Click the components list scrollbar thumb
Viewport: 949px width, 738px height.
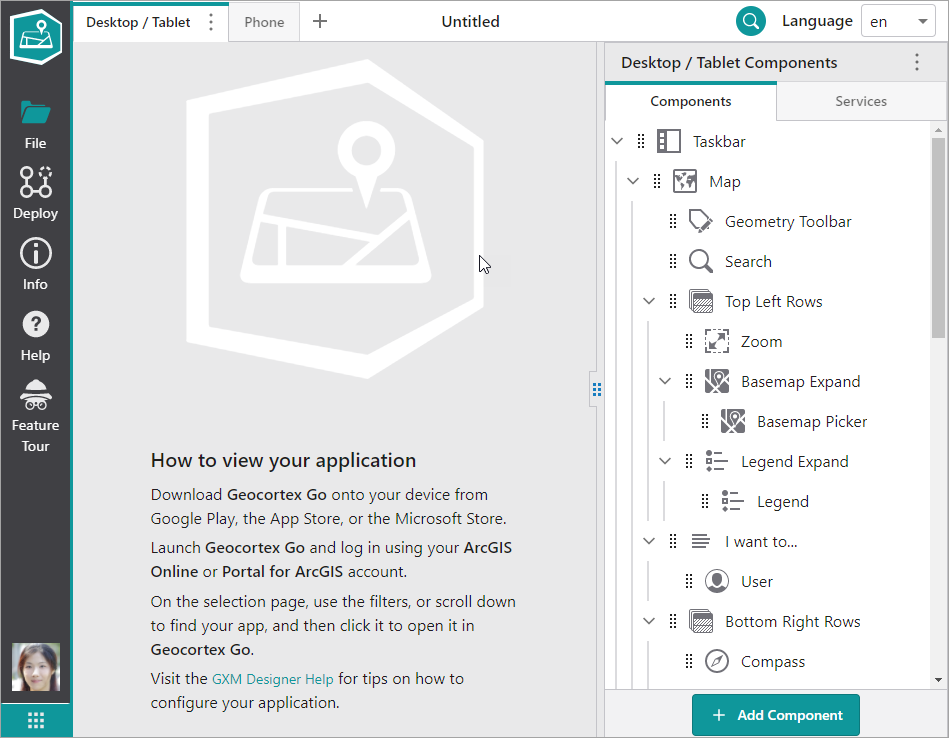coord(938,238)
